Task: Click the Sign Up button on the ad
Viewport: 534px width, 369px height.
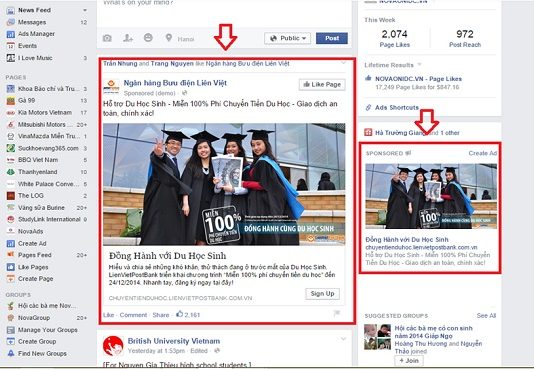Action: 322,294
